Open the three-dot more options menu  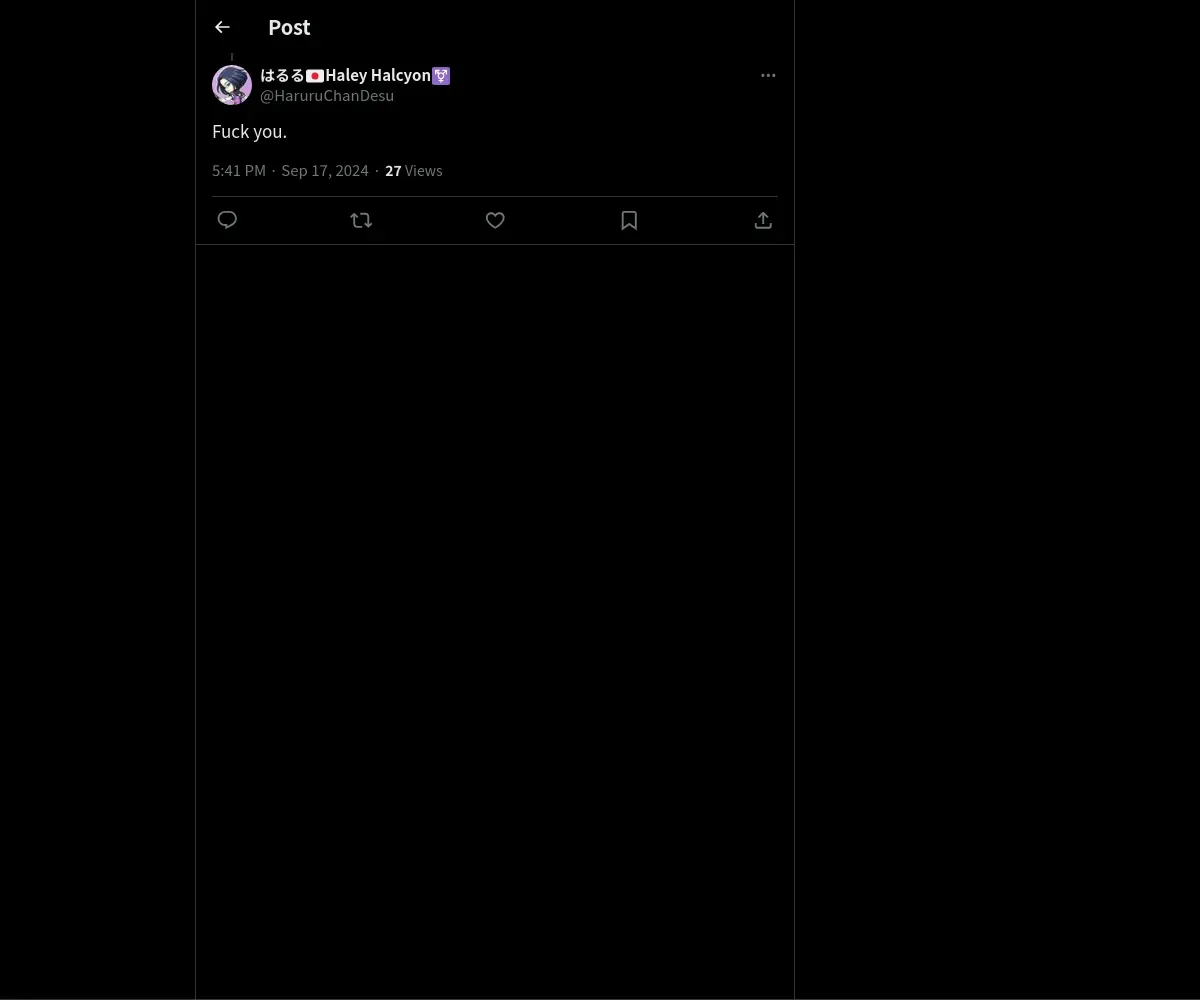click(x=768, y=75)
